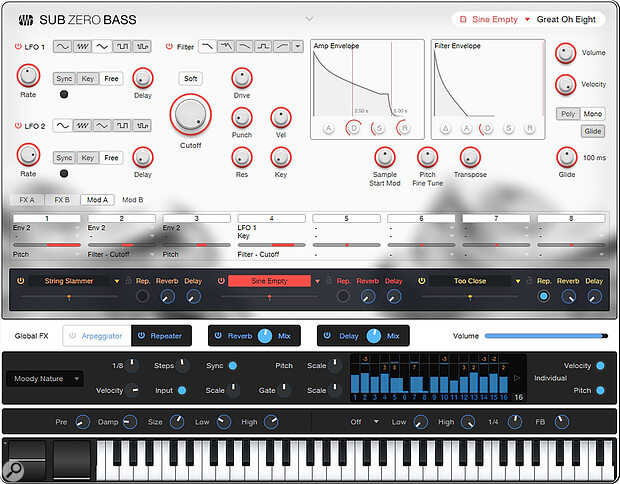This screenshot has width=620, height=484.
Task: Toggle repeater Input indicator
Action: pyautogui.click(x=182, y=390)
